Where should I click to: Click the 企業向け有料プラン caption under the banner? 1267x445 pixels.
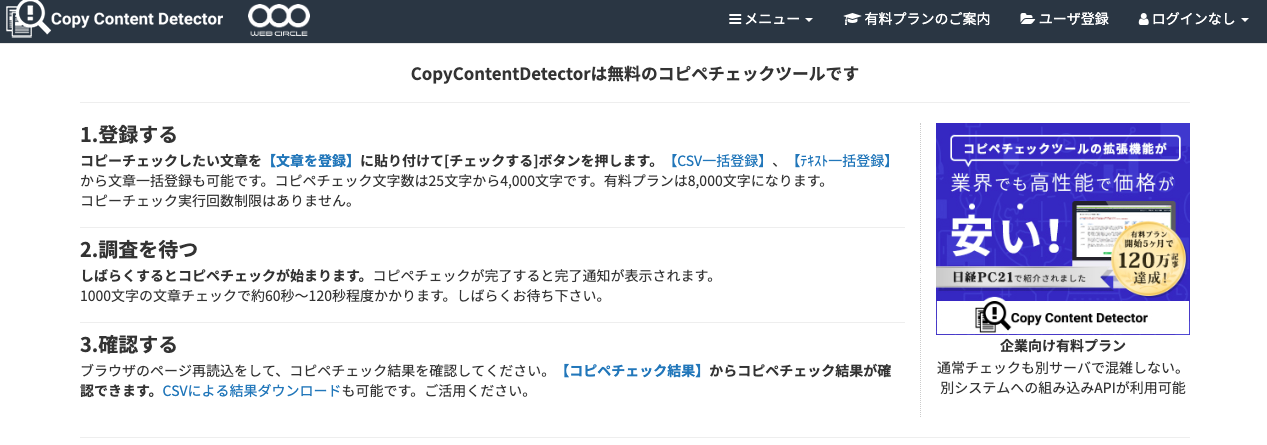coord(1062,346)
